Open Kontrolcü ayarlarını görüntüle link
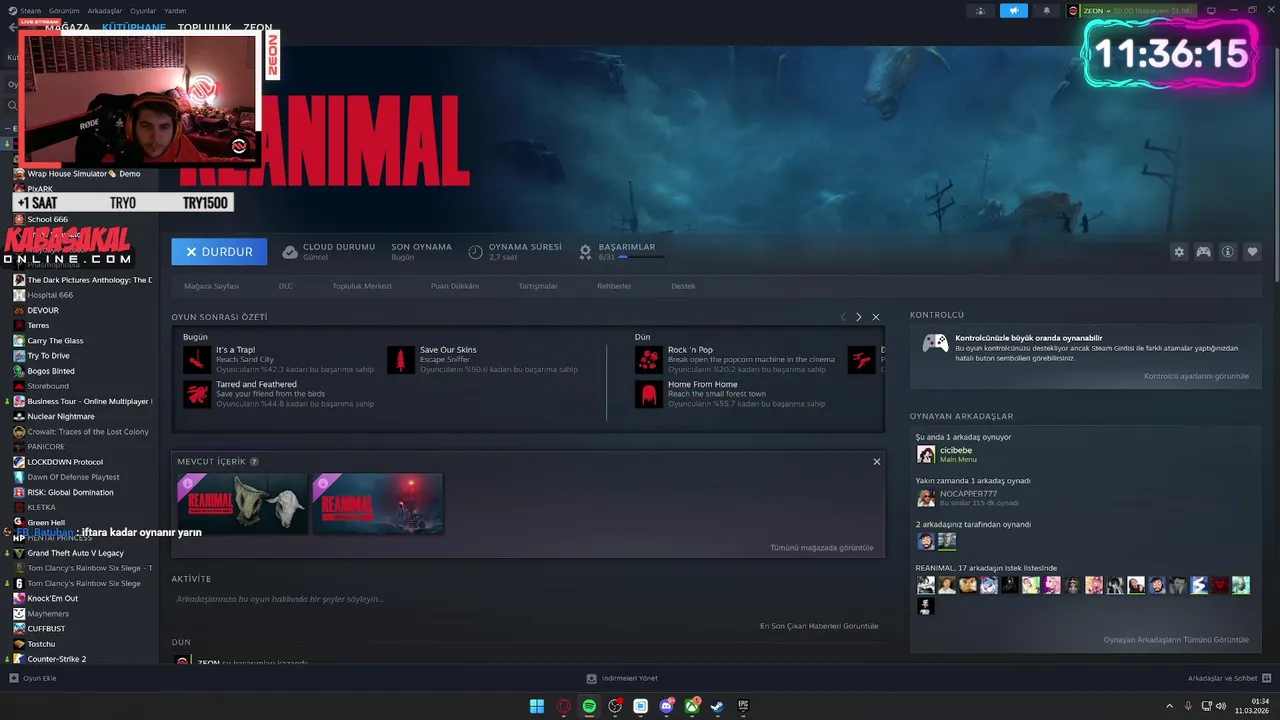 coord(1196,376)
